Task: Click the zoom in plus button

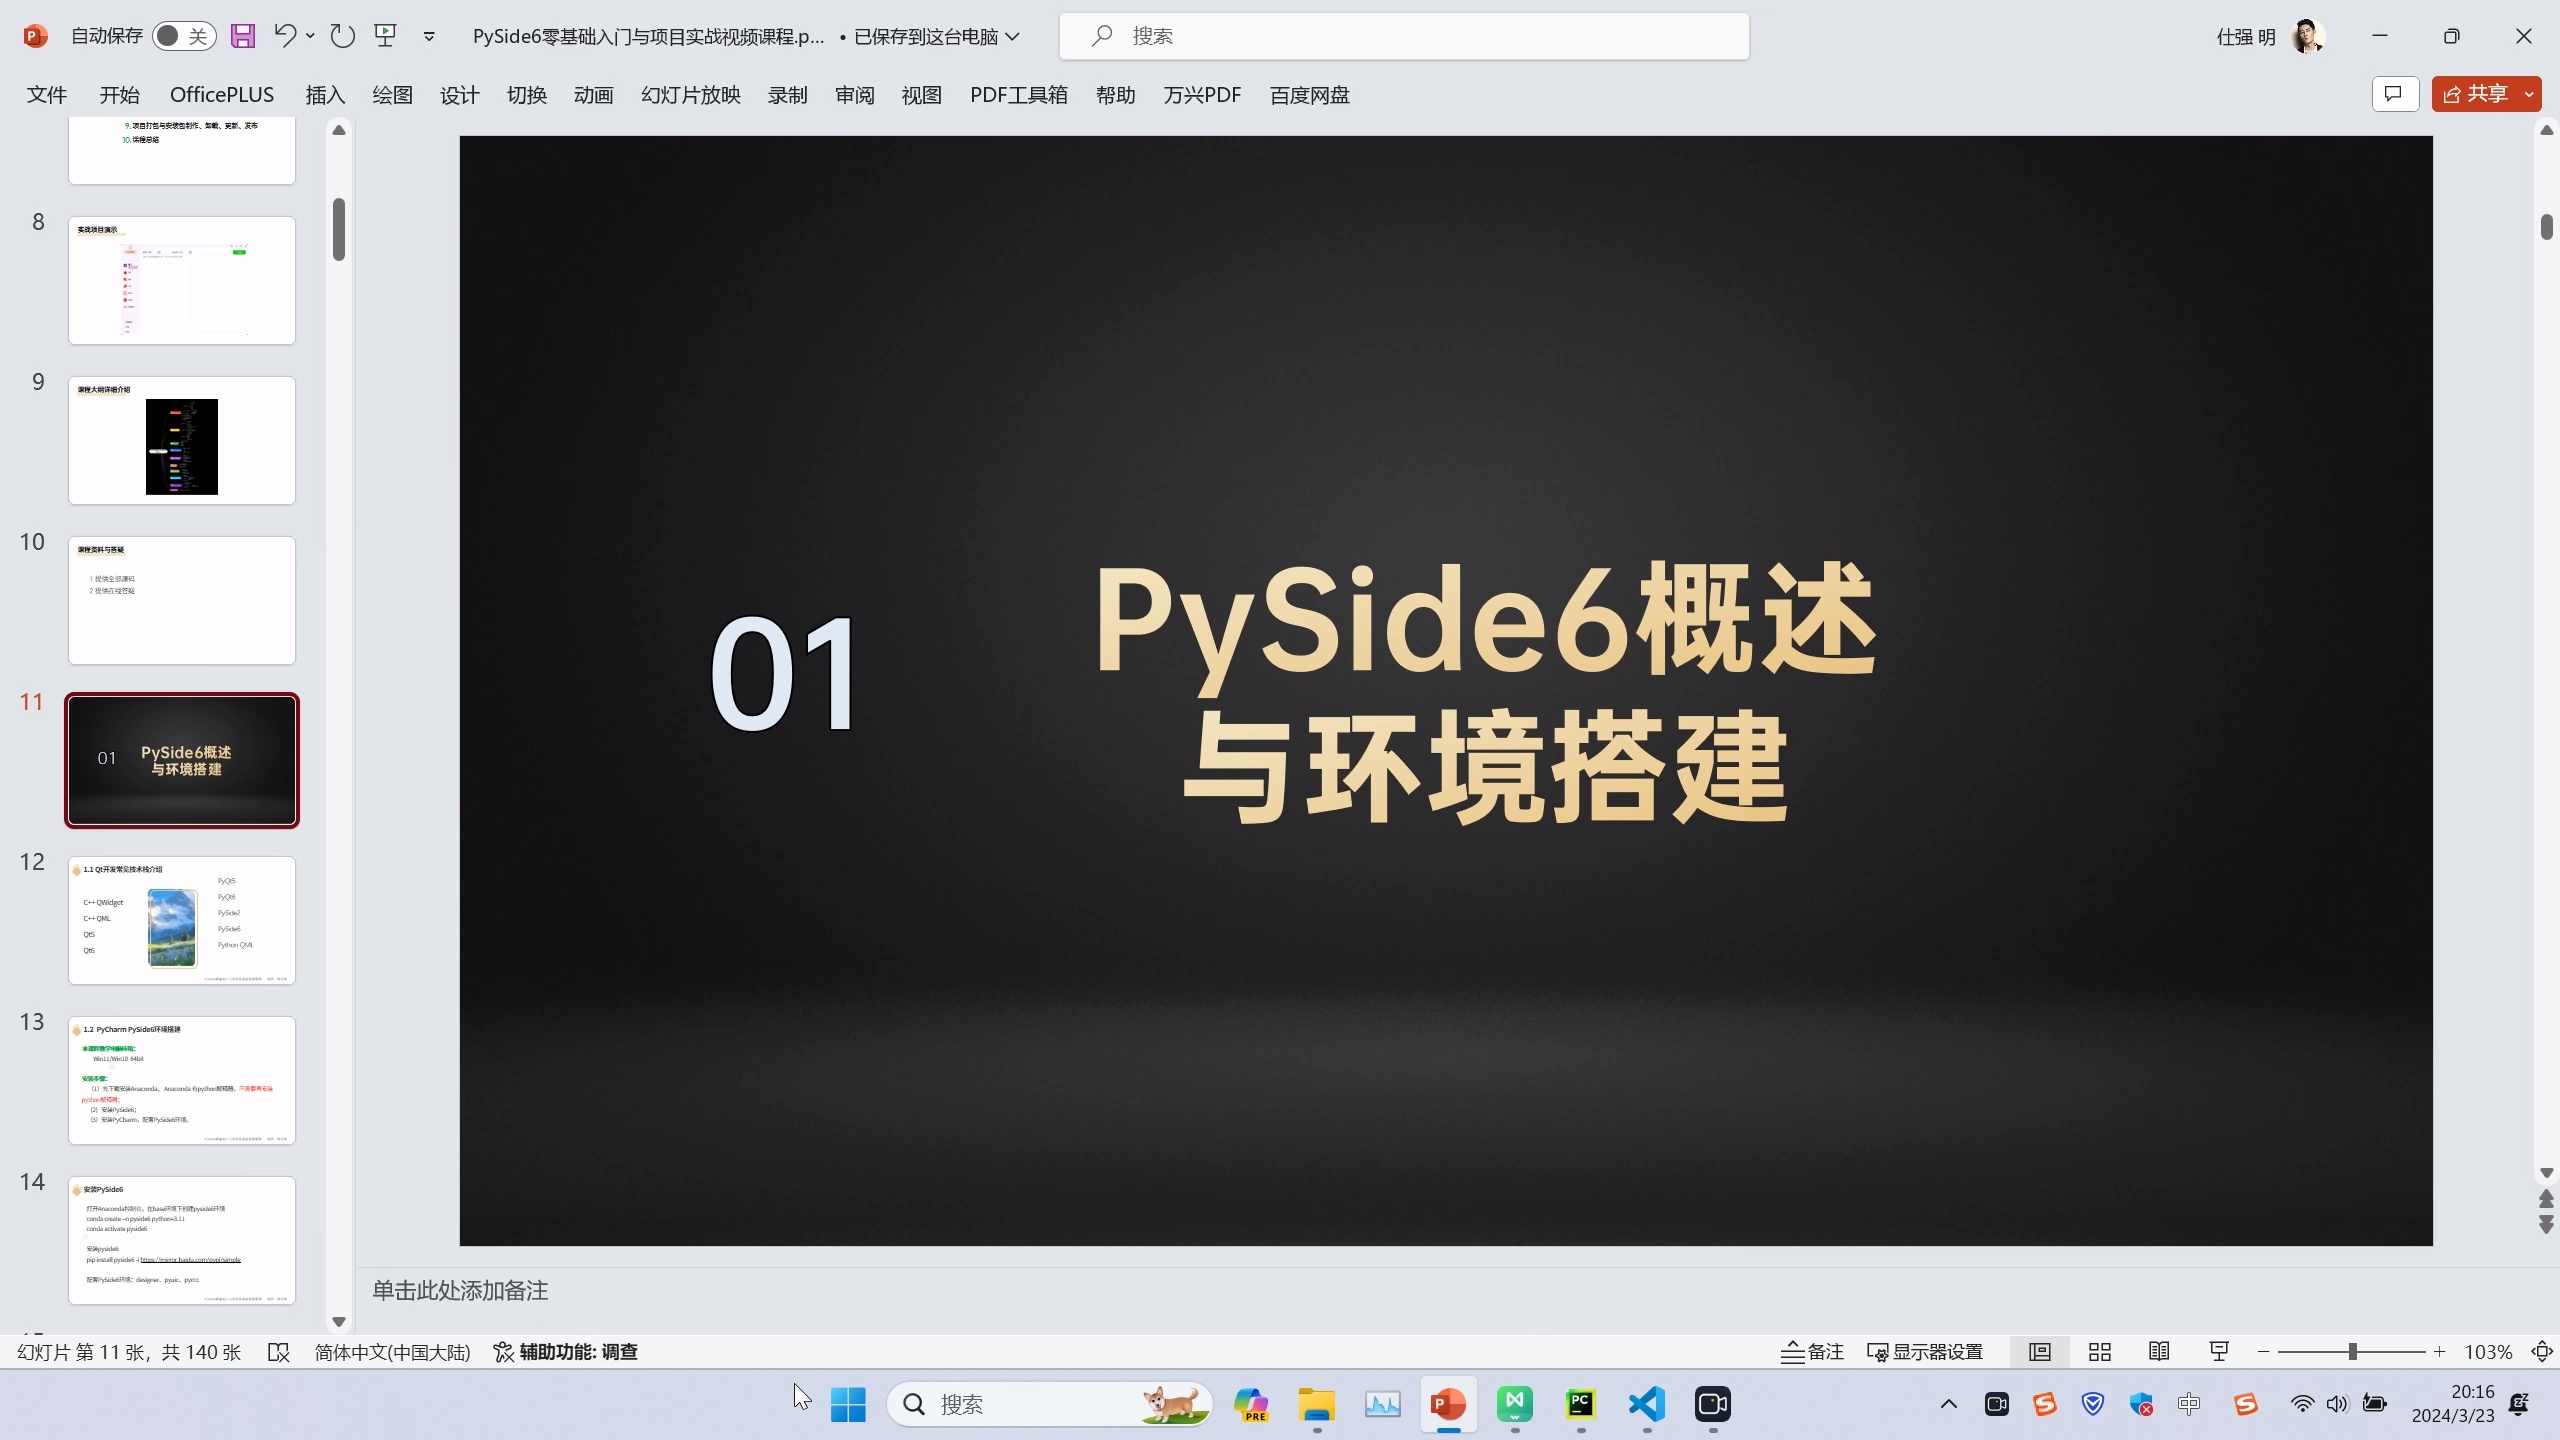Action: 2440,1352
